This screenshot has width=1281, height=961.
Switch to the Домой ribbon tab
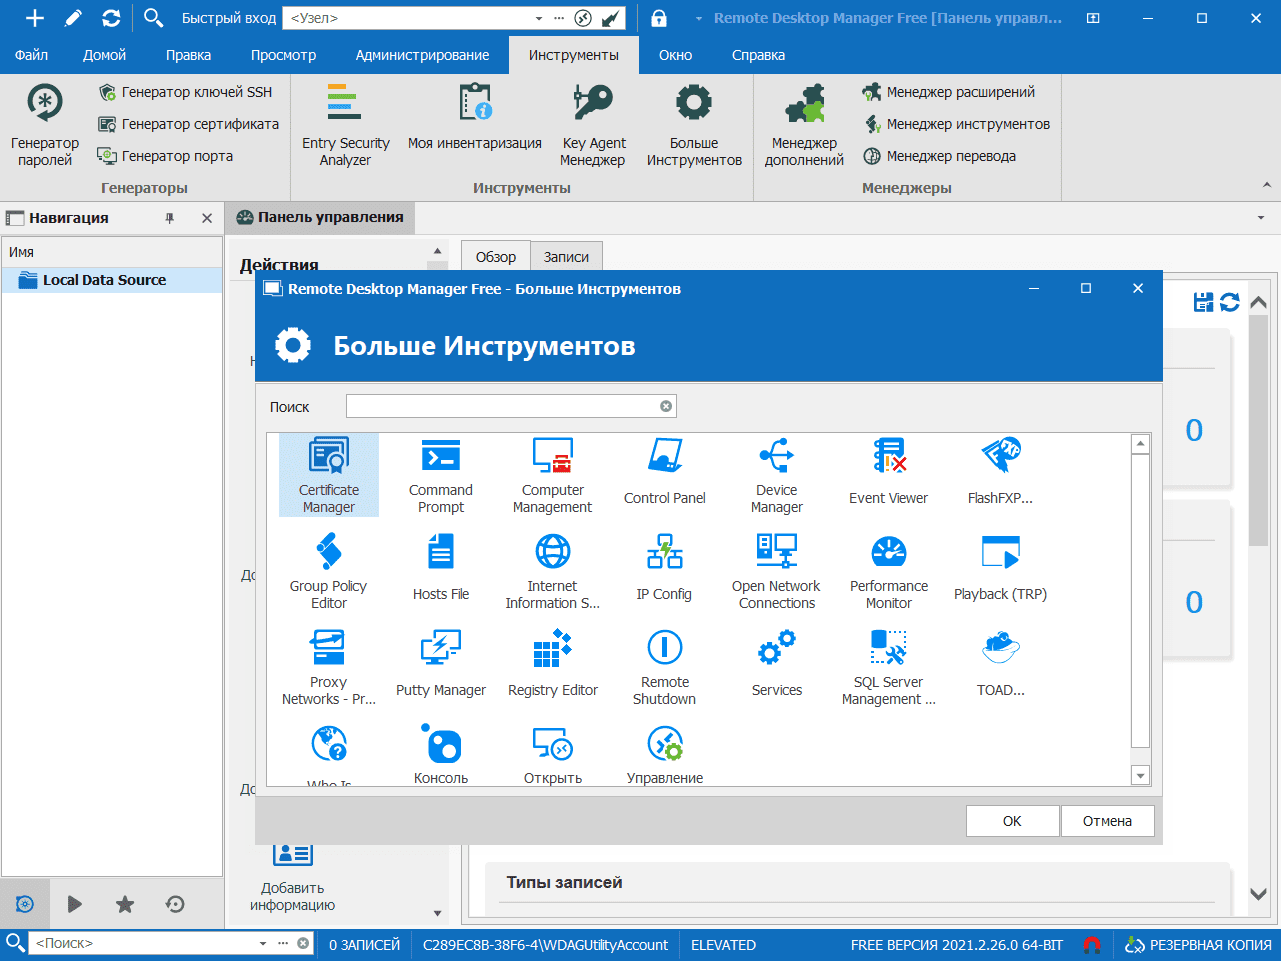click(105, 55)
